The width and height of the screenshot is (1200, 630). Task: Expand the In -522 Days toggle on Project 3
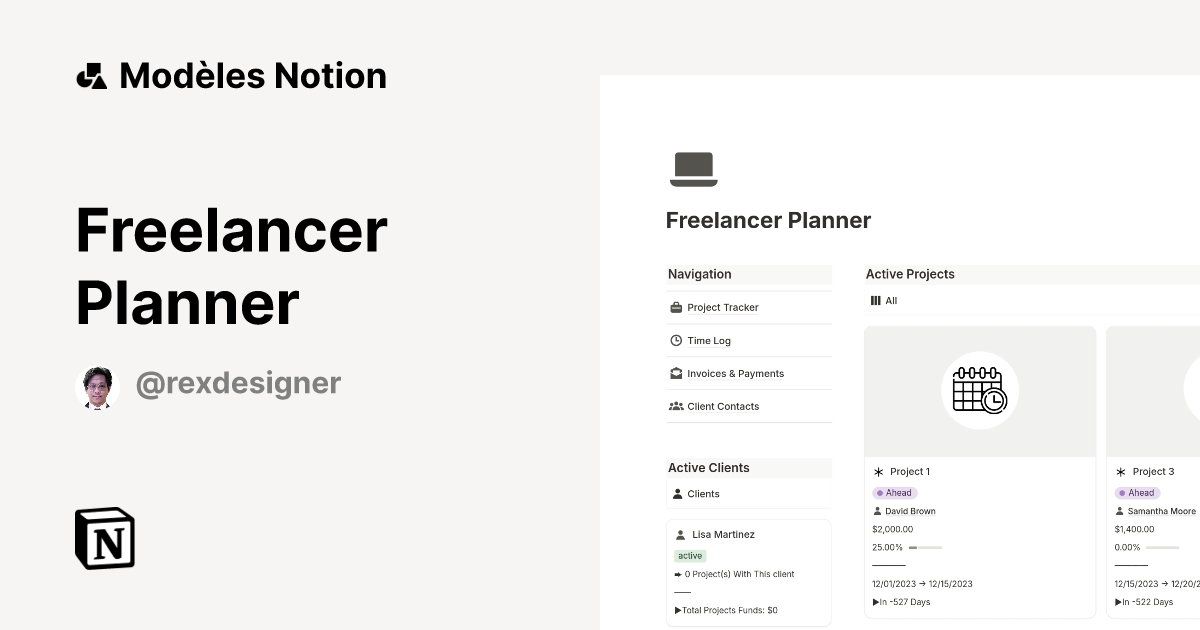click(x=1117, y=602)
